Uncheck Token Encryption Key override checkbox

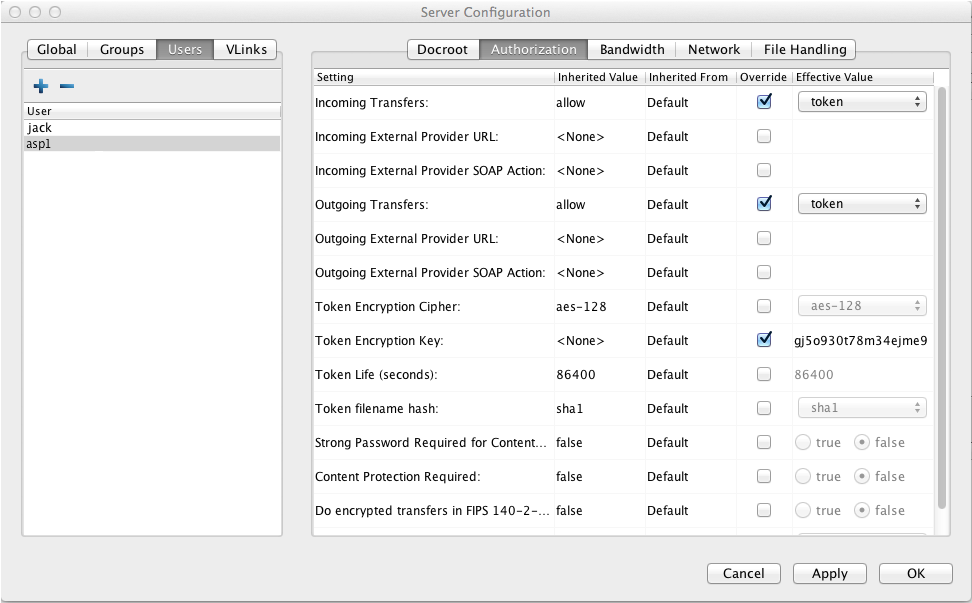(x=764, y=340)
